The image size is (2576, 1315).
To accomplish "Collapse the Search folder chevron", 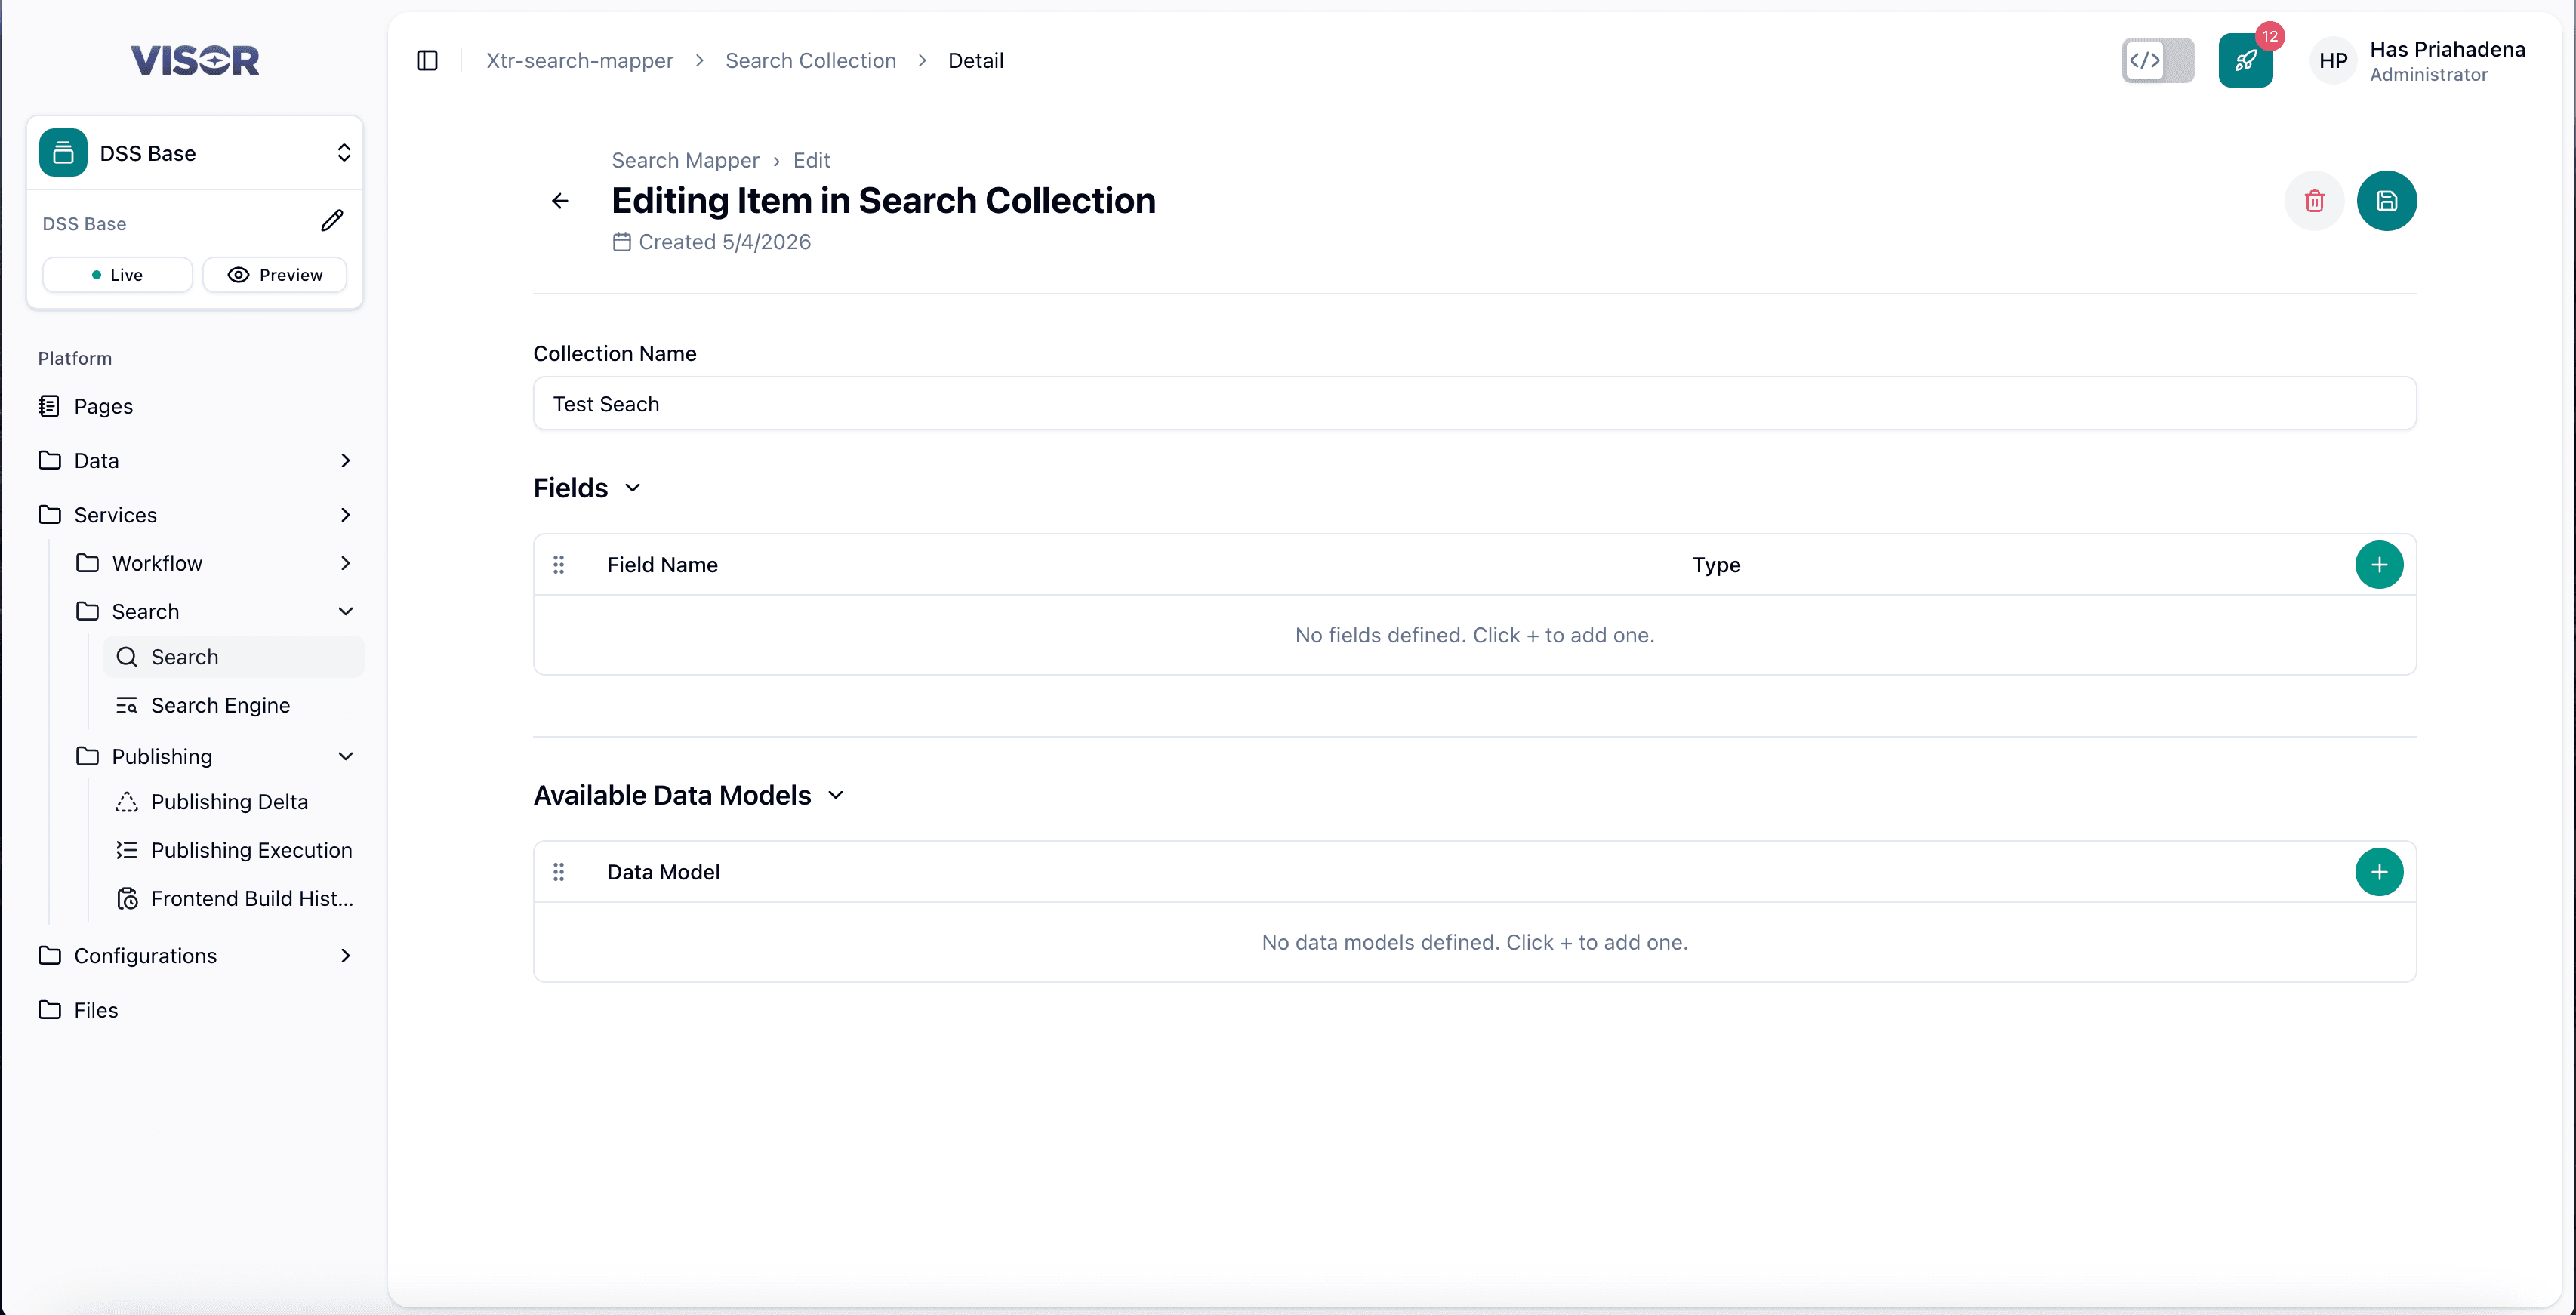I will pos(346,612).
